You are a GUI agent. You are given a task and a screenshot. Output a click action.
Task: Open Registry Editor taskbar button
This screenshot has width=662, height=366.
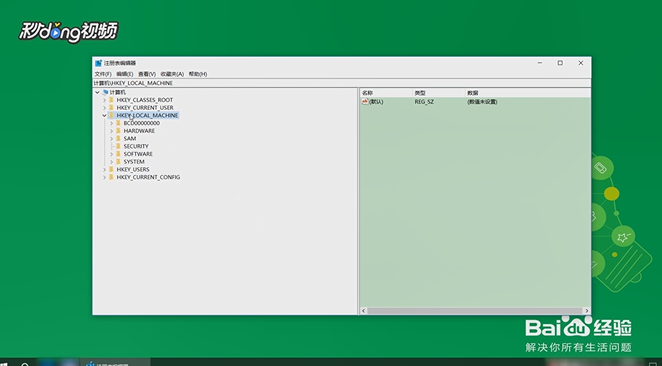pos(115,363)
